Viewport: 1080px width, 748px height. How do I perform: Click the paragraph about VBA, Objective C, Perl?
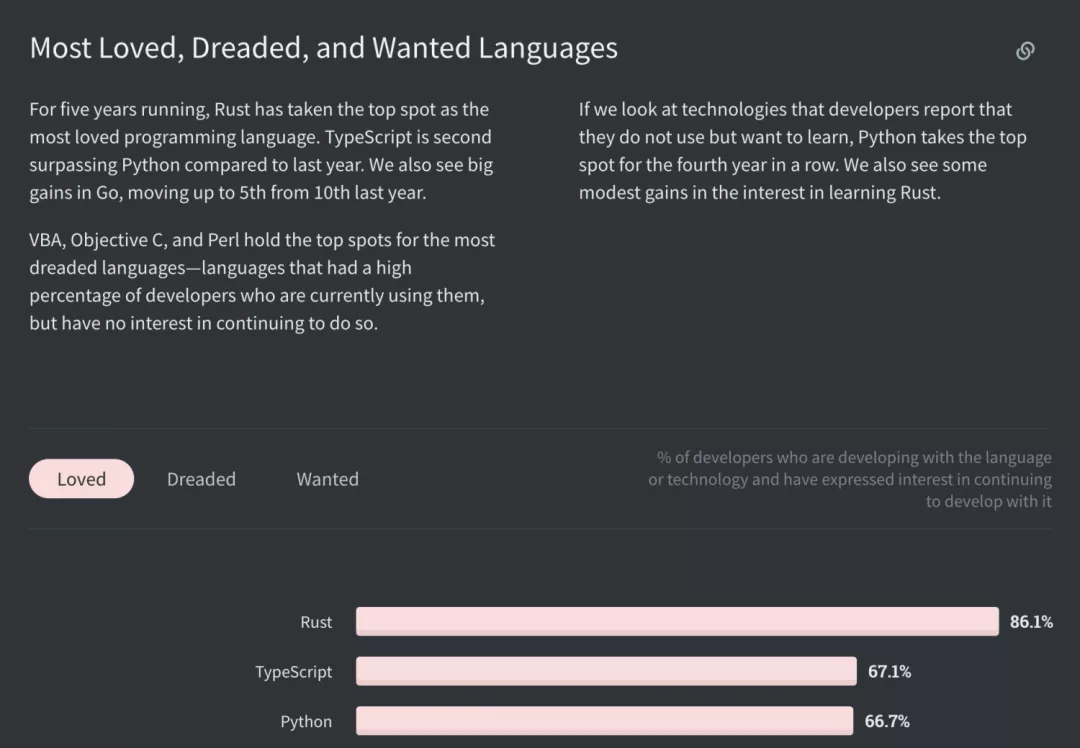pos(262,281)
